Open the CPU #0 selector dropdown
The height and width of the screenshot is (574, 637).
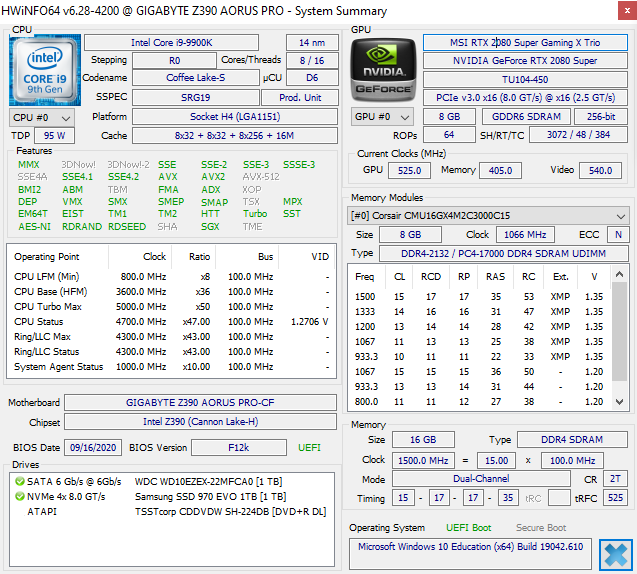tap(41, 118)
